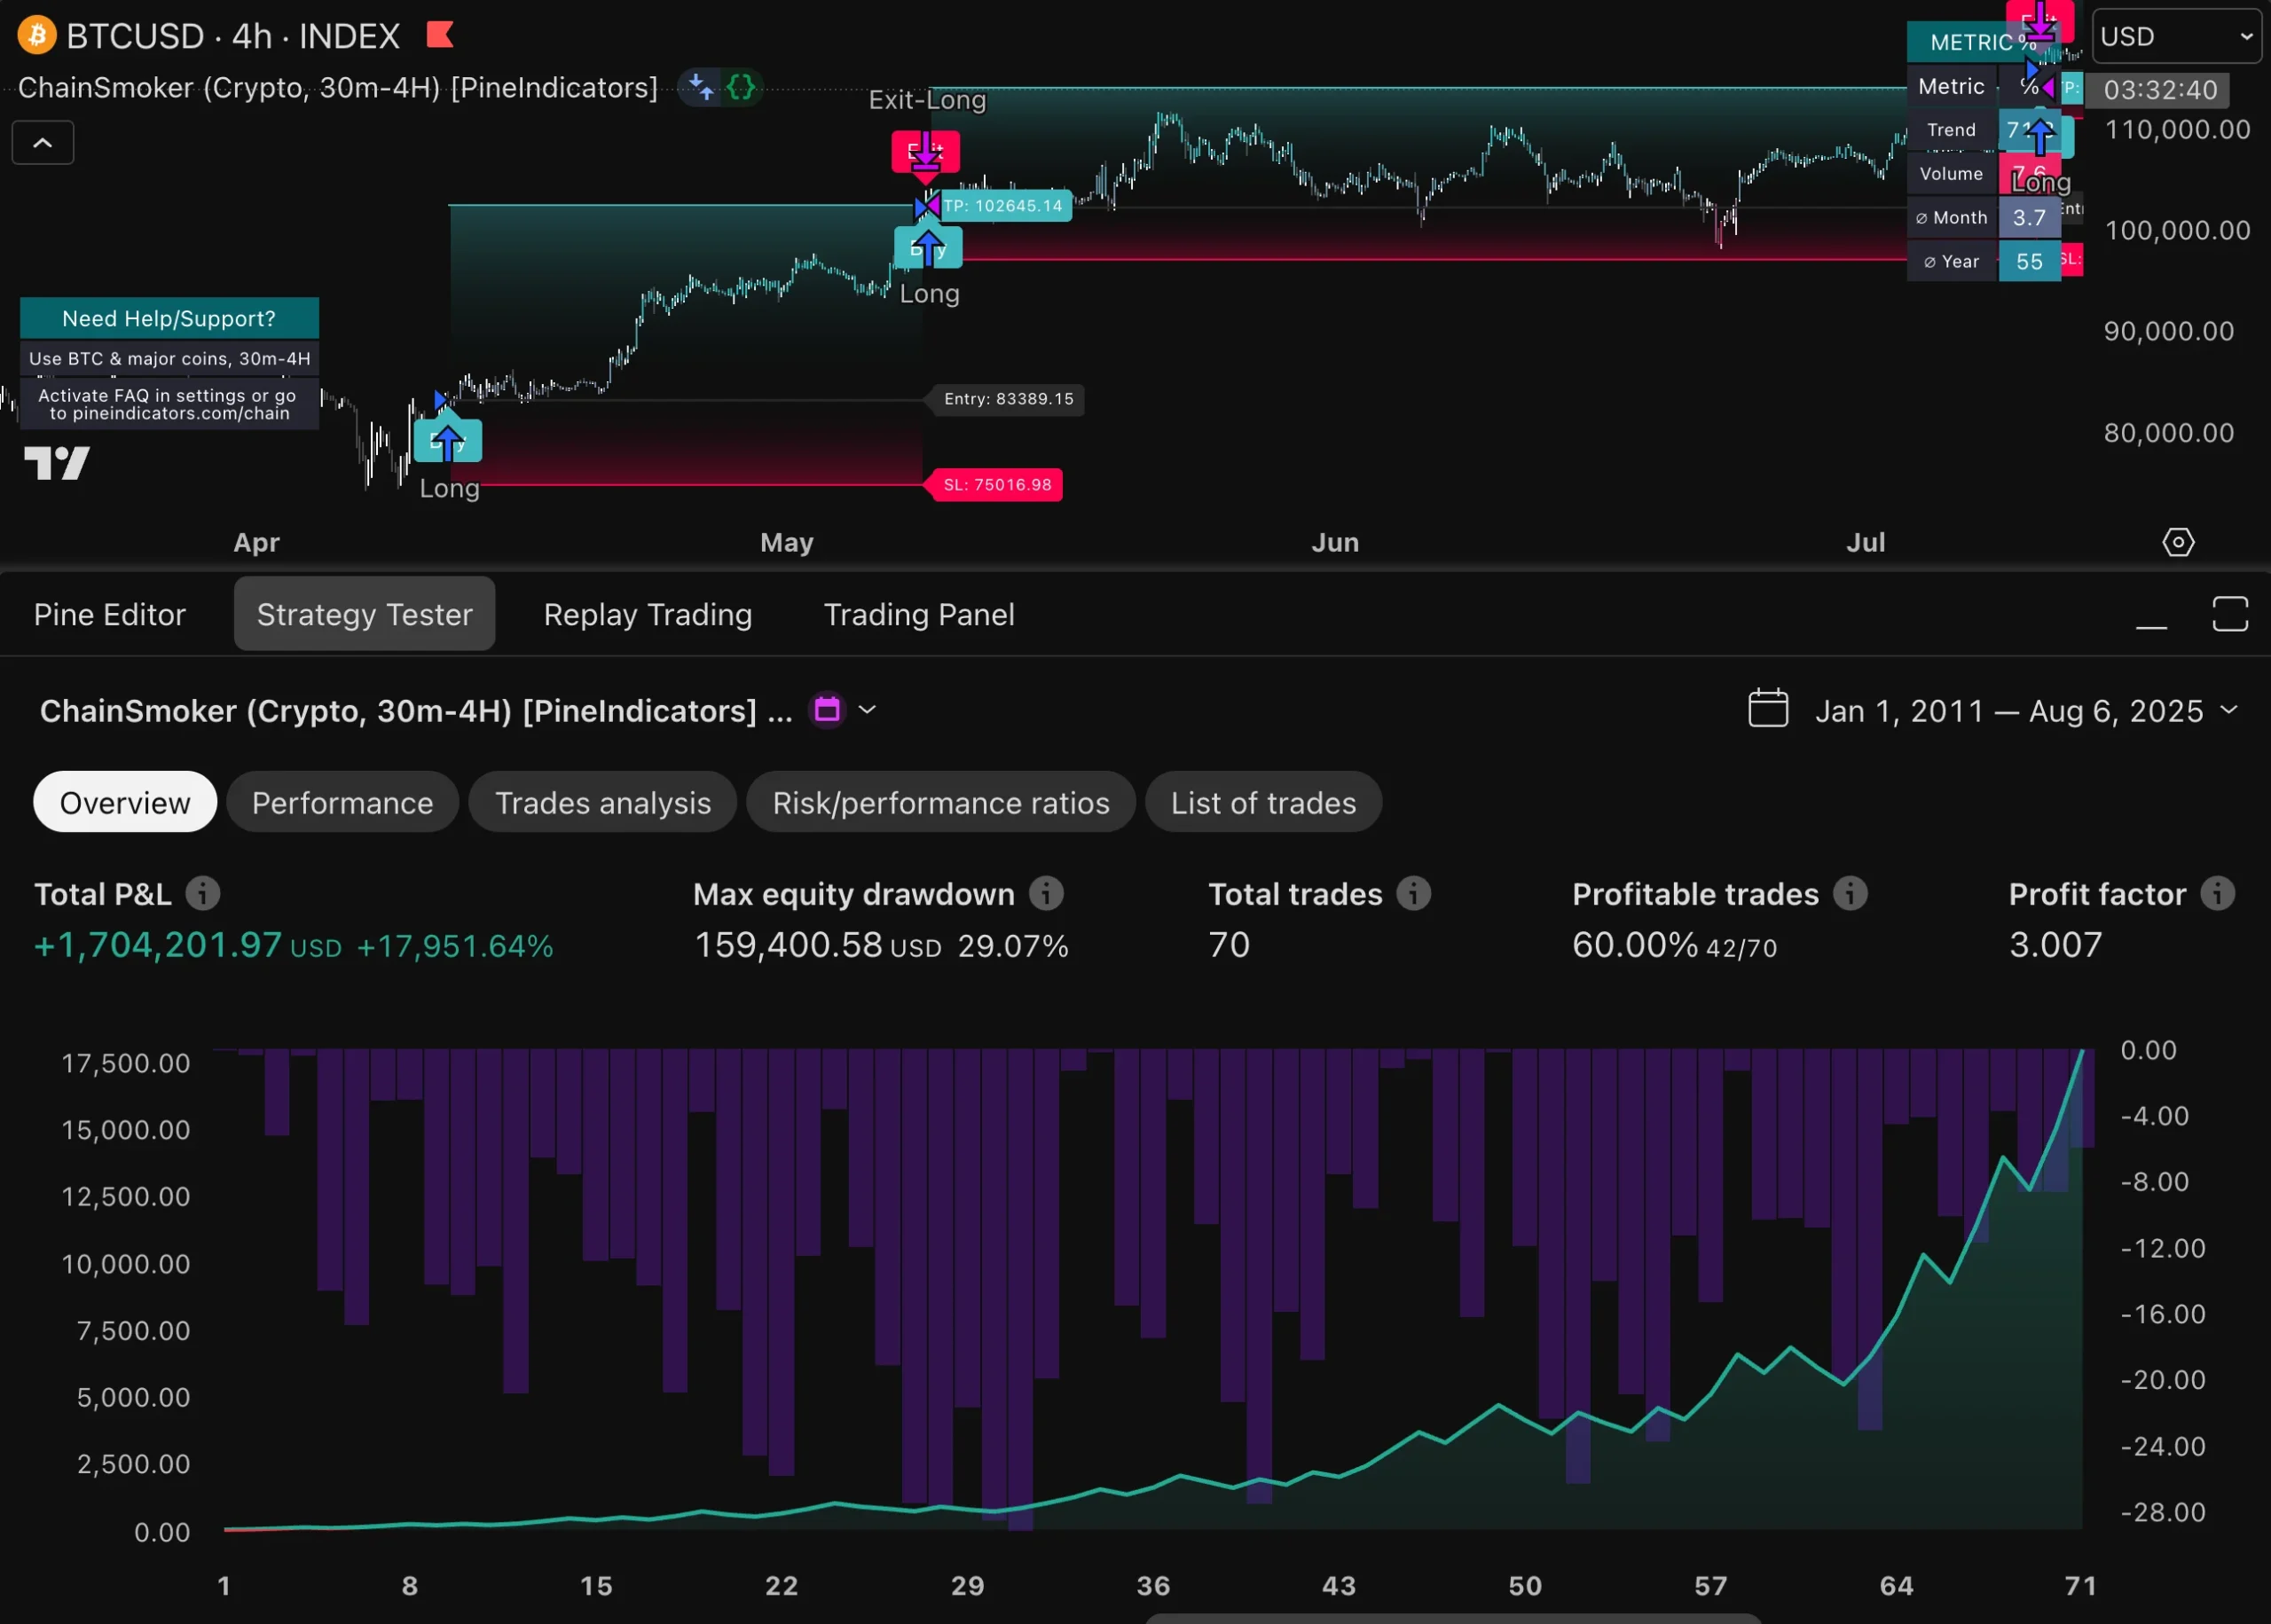Screen dimensions: 2271x1624
Task: Click the pineindicators.com/chain FAQ text
Action: tap(169, 404)
